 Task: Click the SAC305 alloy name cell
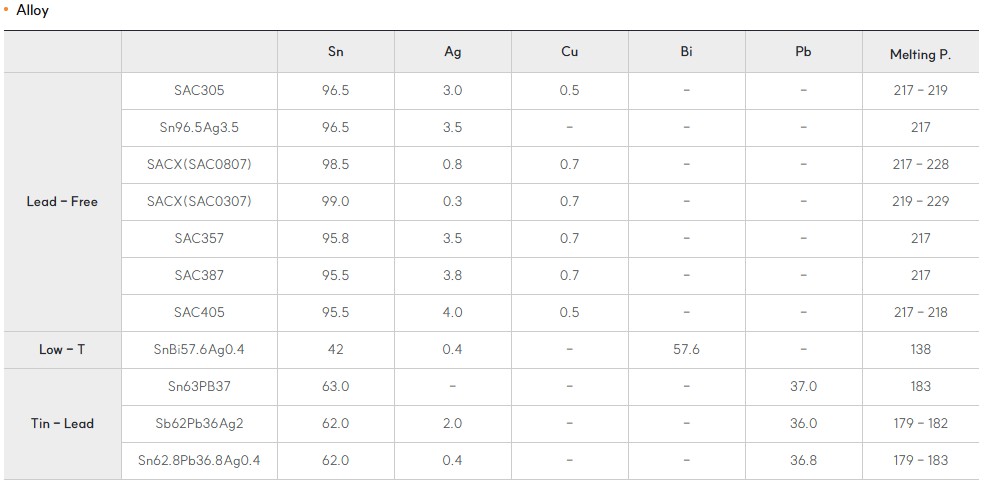[x=199, y=91]
